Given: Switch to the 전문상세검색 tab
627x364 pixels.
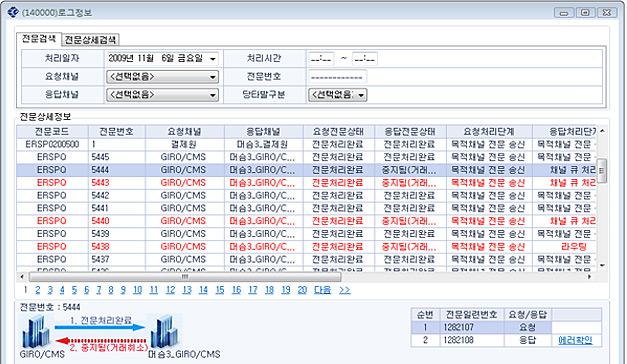Looking at the screenshot, I should point(90,40).
